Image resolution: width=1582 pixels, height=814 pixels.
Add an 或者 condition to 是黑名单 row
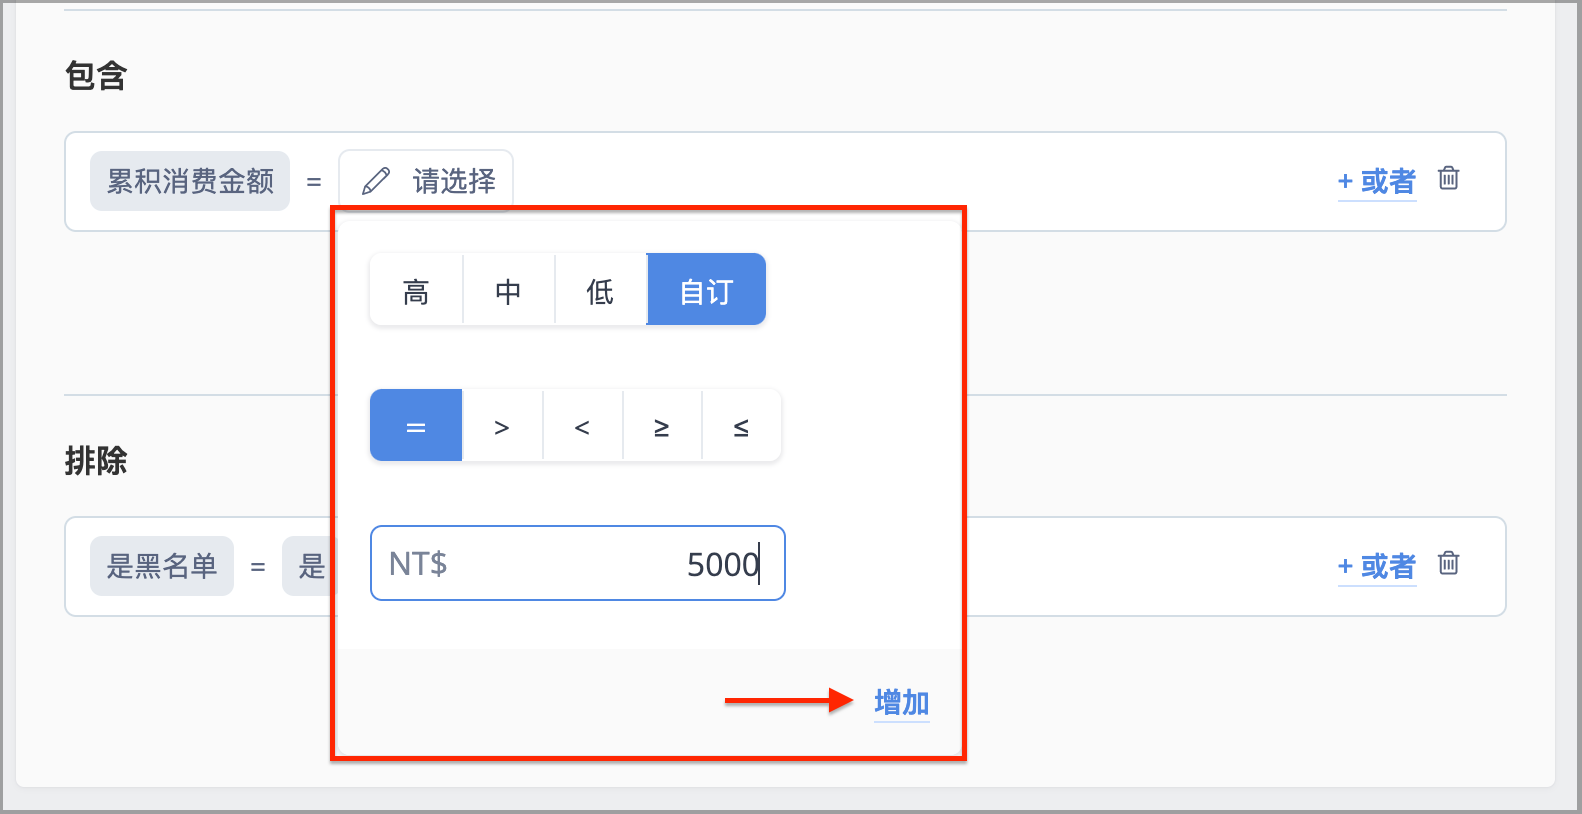pos(1377,567)
